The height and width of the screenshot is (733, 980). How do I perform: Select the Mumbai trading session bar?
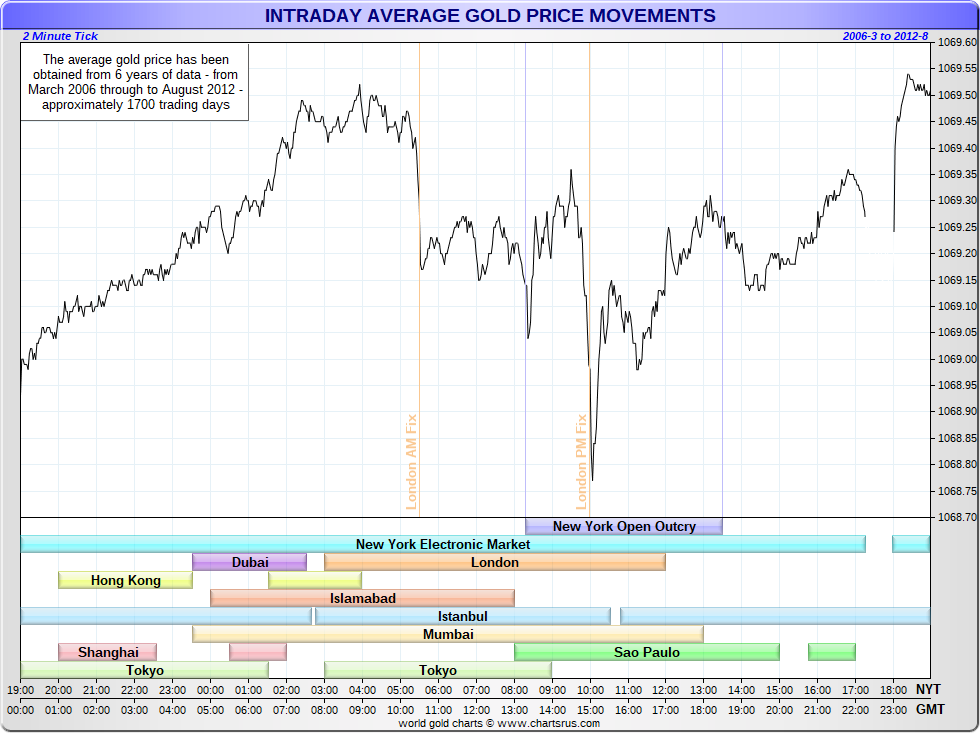[x=448, y=634]
